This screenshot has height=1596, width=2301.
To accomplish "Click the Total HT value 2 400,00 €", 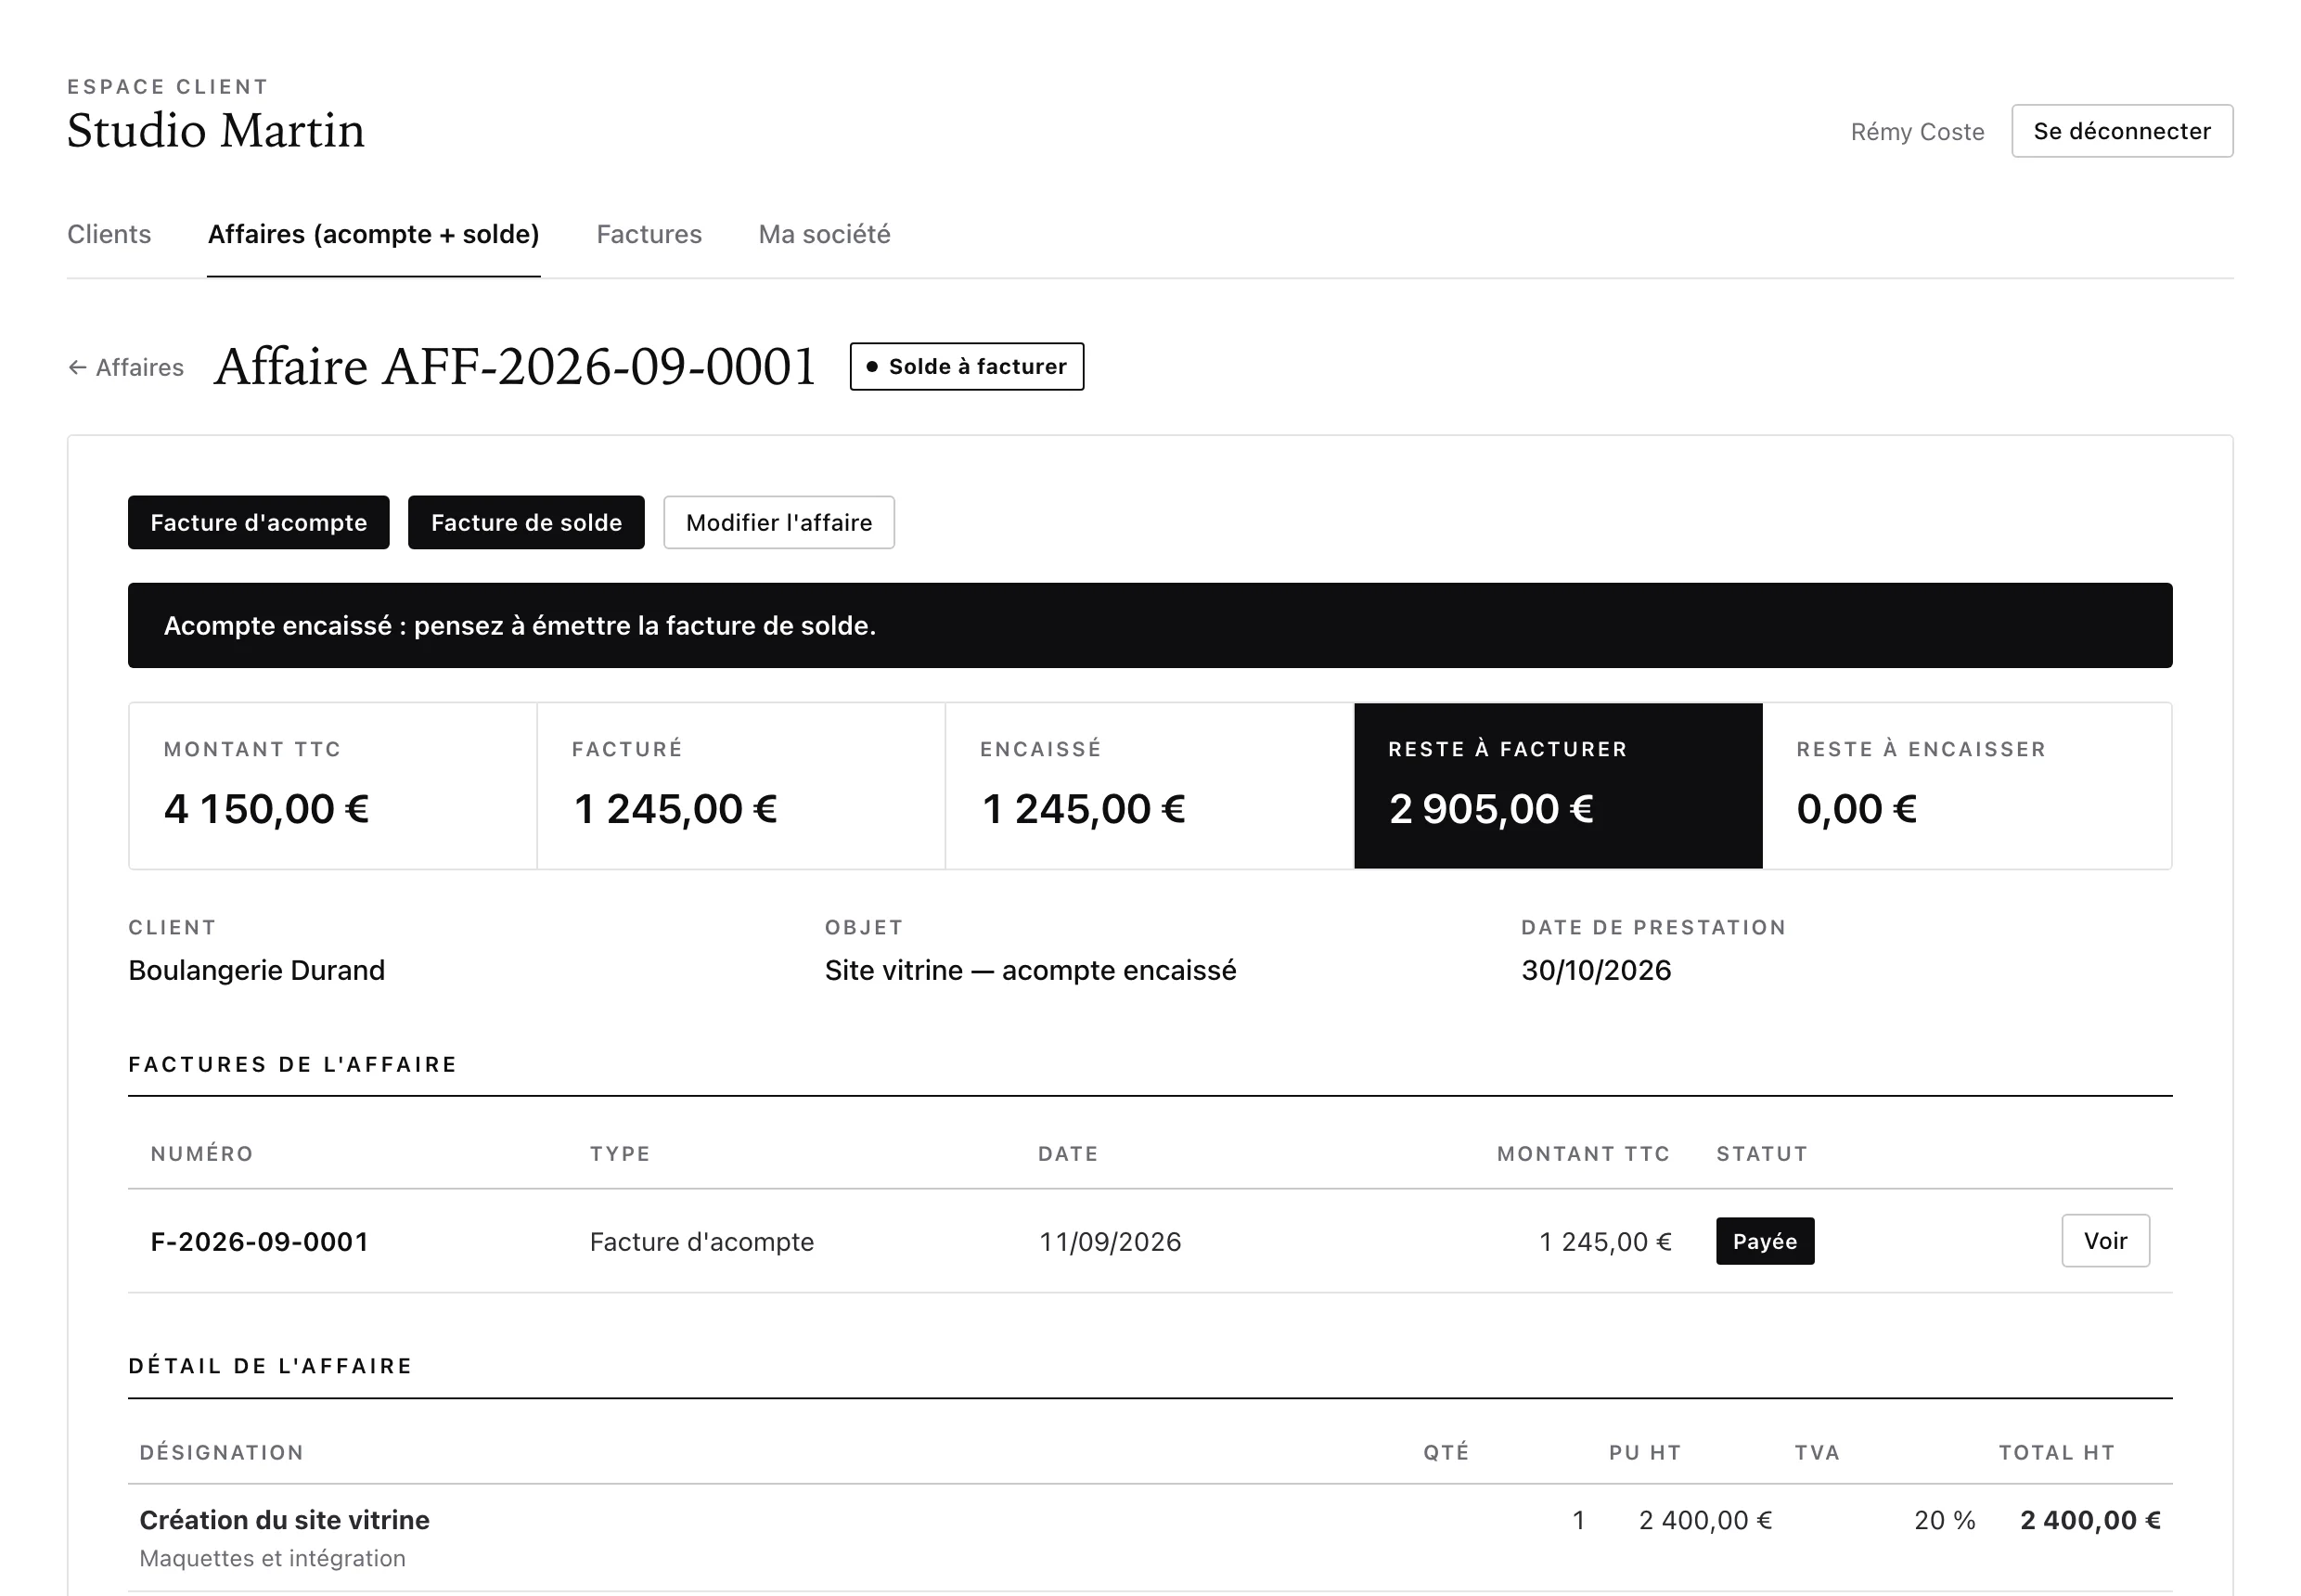I will [x=2089, y=1520].
